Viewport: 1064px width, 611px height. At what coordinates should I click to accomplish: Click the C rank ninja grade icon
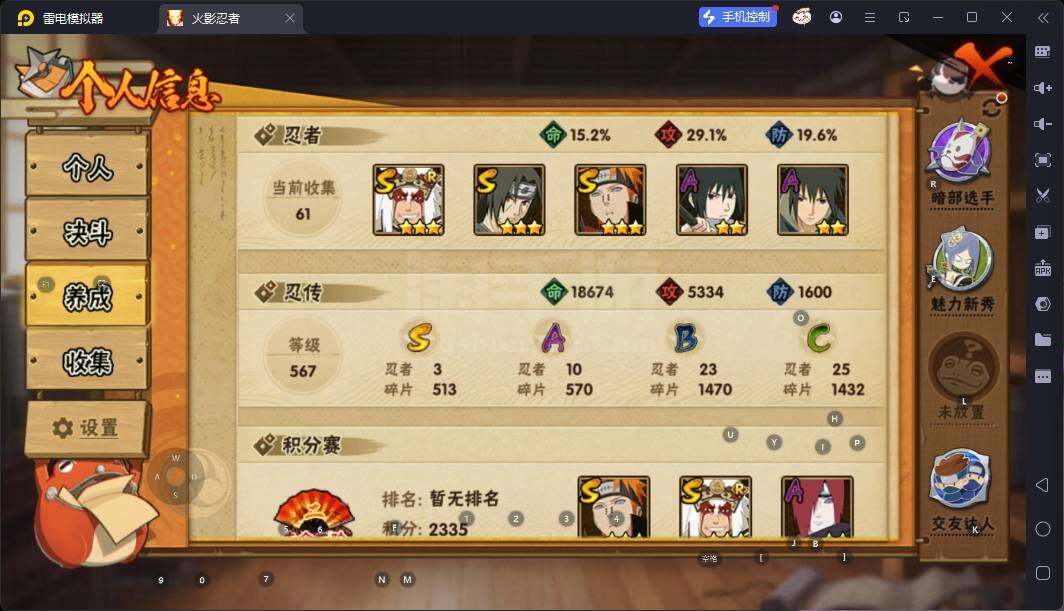point(819,337)
